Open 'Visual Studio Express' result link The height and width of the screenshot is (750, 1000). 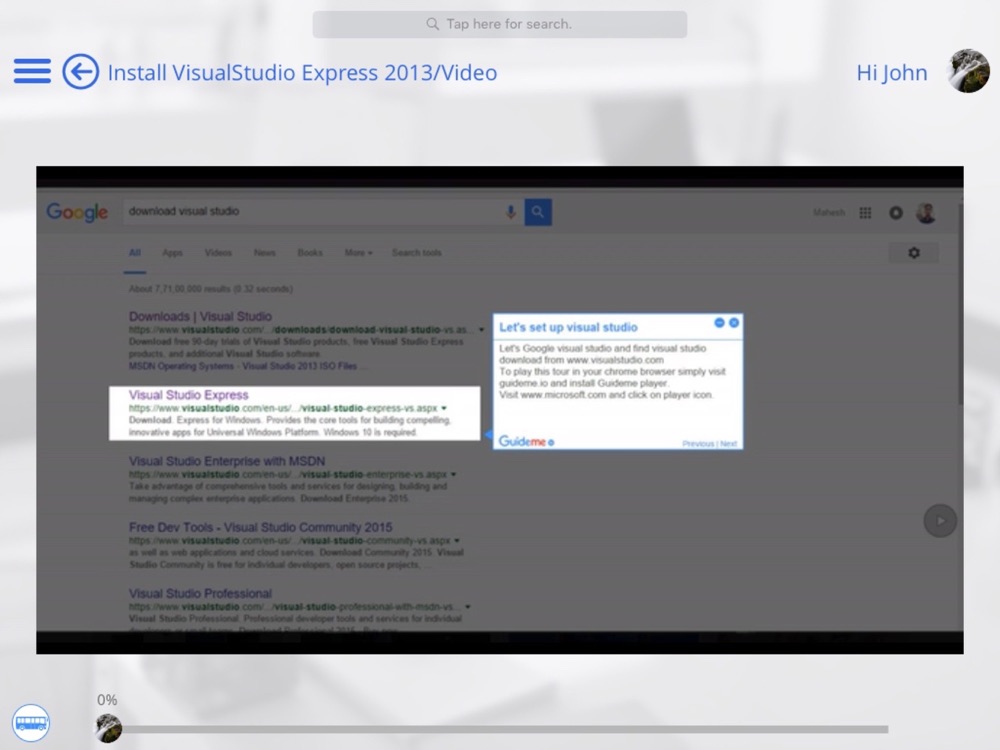coord(189,395)
